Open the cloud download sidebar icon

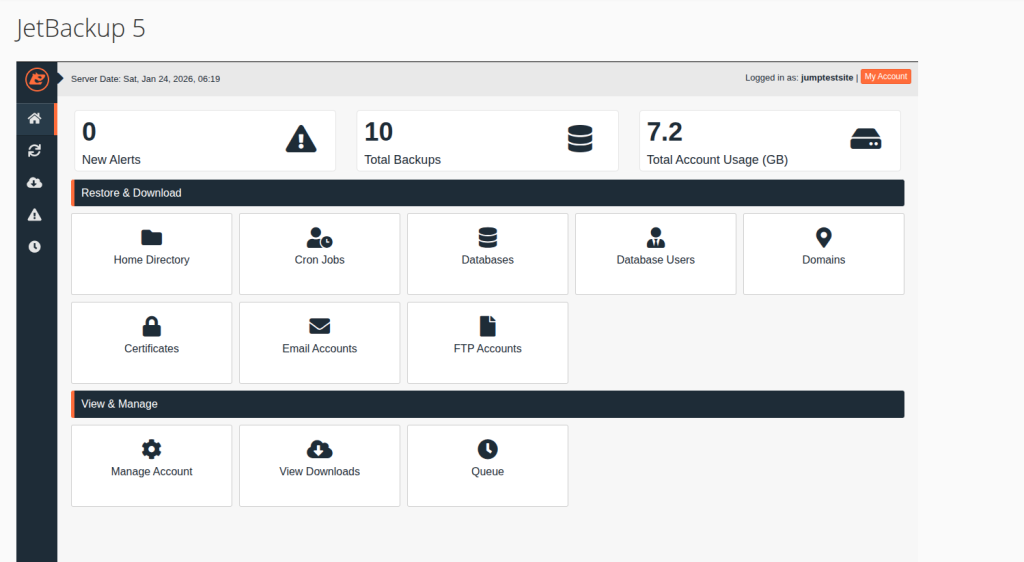click(35, 183)
